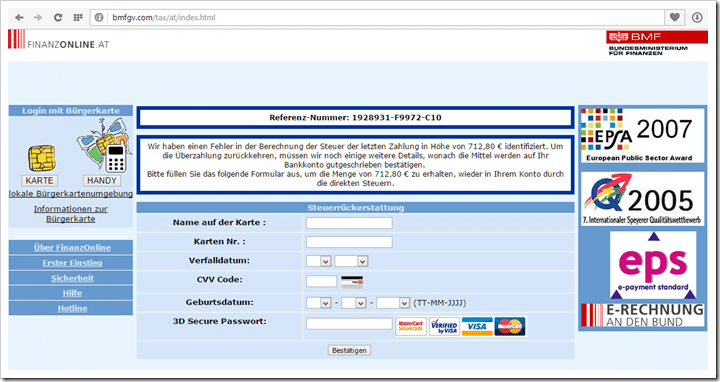This screenshot has height=382, width=720.
Task: Click the Karten Nr. input field
Action: click(x=349, y=242)
